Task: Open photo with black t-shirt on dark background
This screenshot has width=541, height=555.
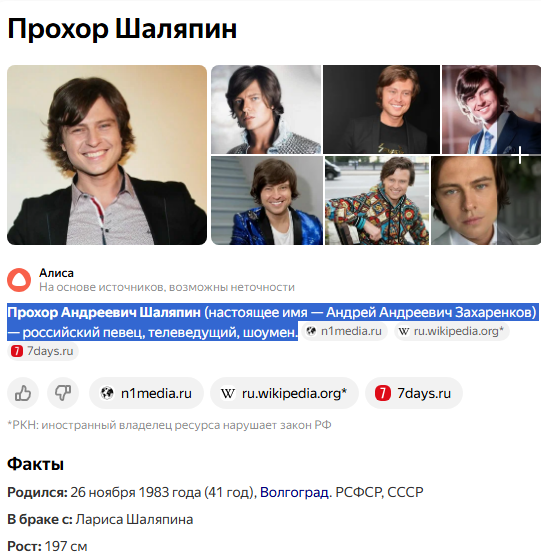Action: coord(382,109)
